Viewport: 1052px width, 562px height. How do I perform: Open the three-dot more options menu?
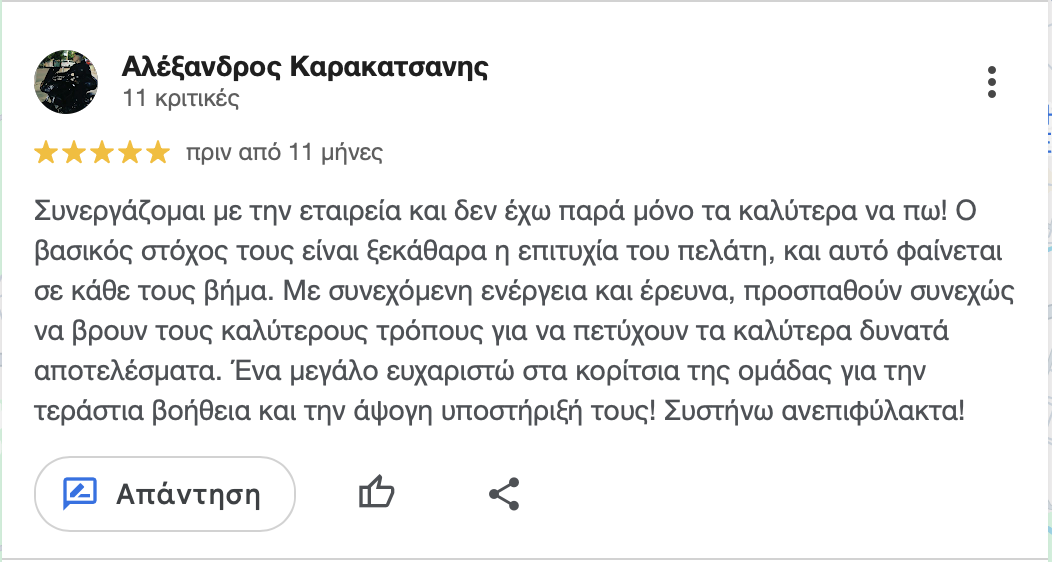[x=991, y=82]
